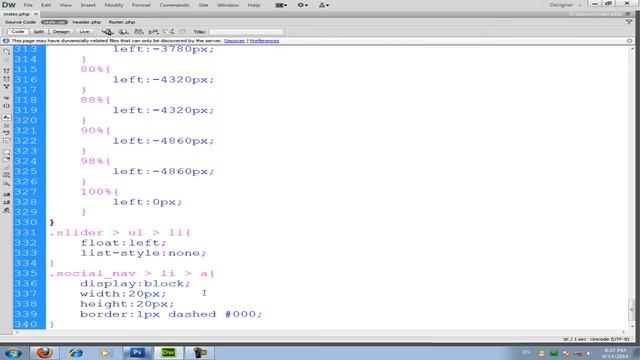This screenshot has width=640, height=360.
Task: Click the Format Source Code icon
Action: click(6, 211)
